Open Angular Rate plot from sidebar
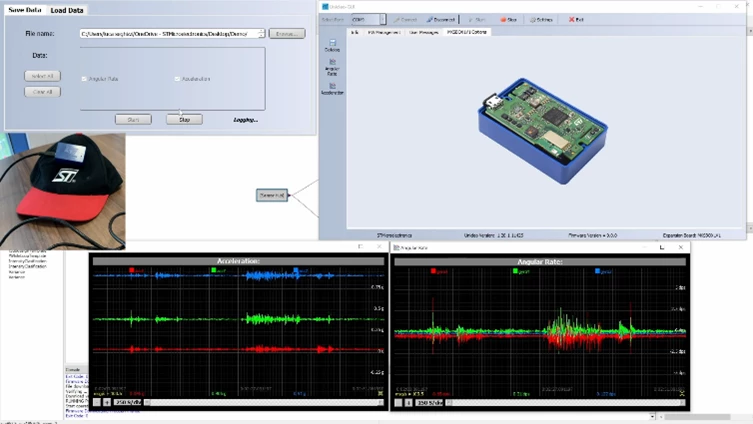Screen dimensions: 753x424 click(332, 67)
